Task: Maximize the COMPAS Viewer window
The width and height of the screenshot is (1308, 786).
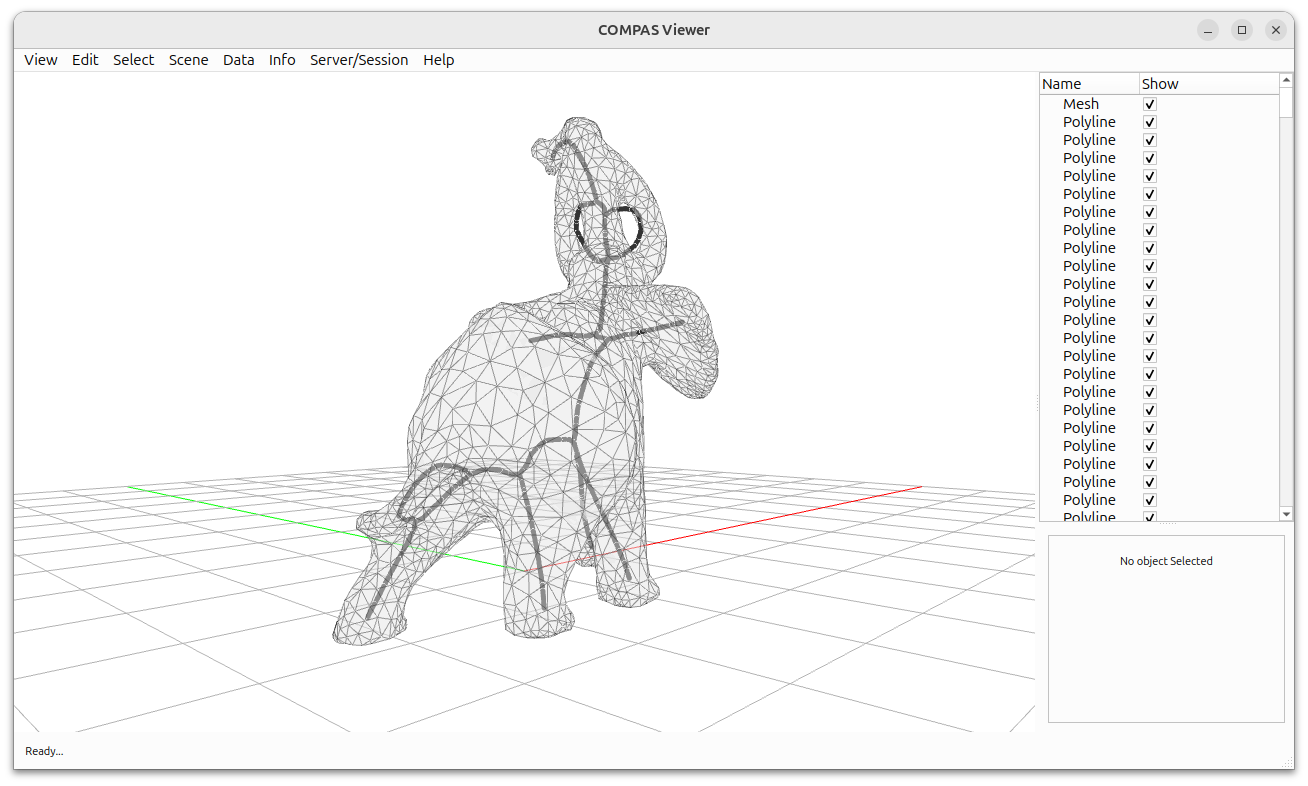Action: click(x=1242, y=30)
